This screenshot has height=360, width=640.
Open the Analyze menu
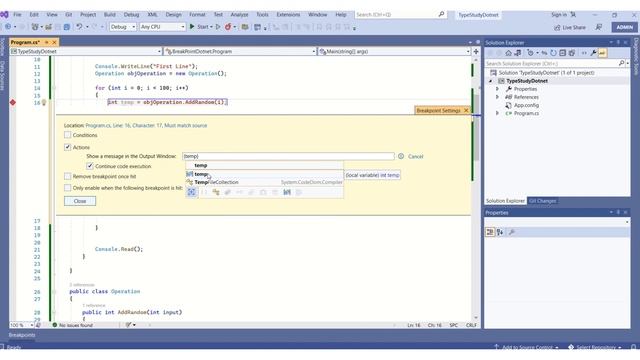coord(240,15)
